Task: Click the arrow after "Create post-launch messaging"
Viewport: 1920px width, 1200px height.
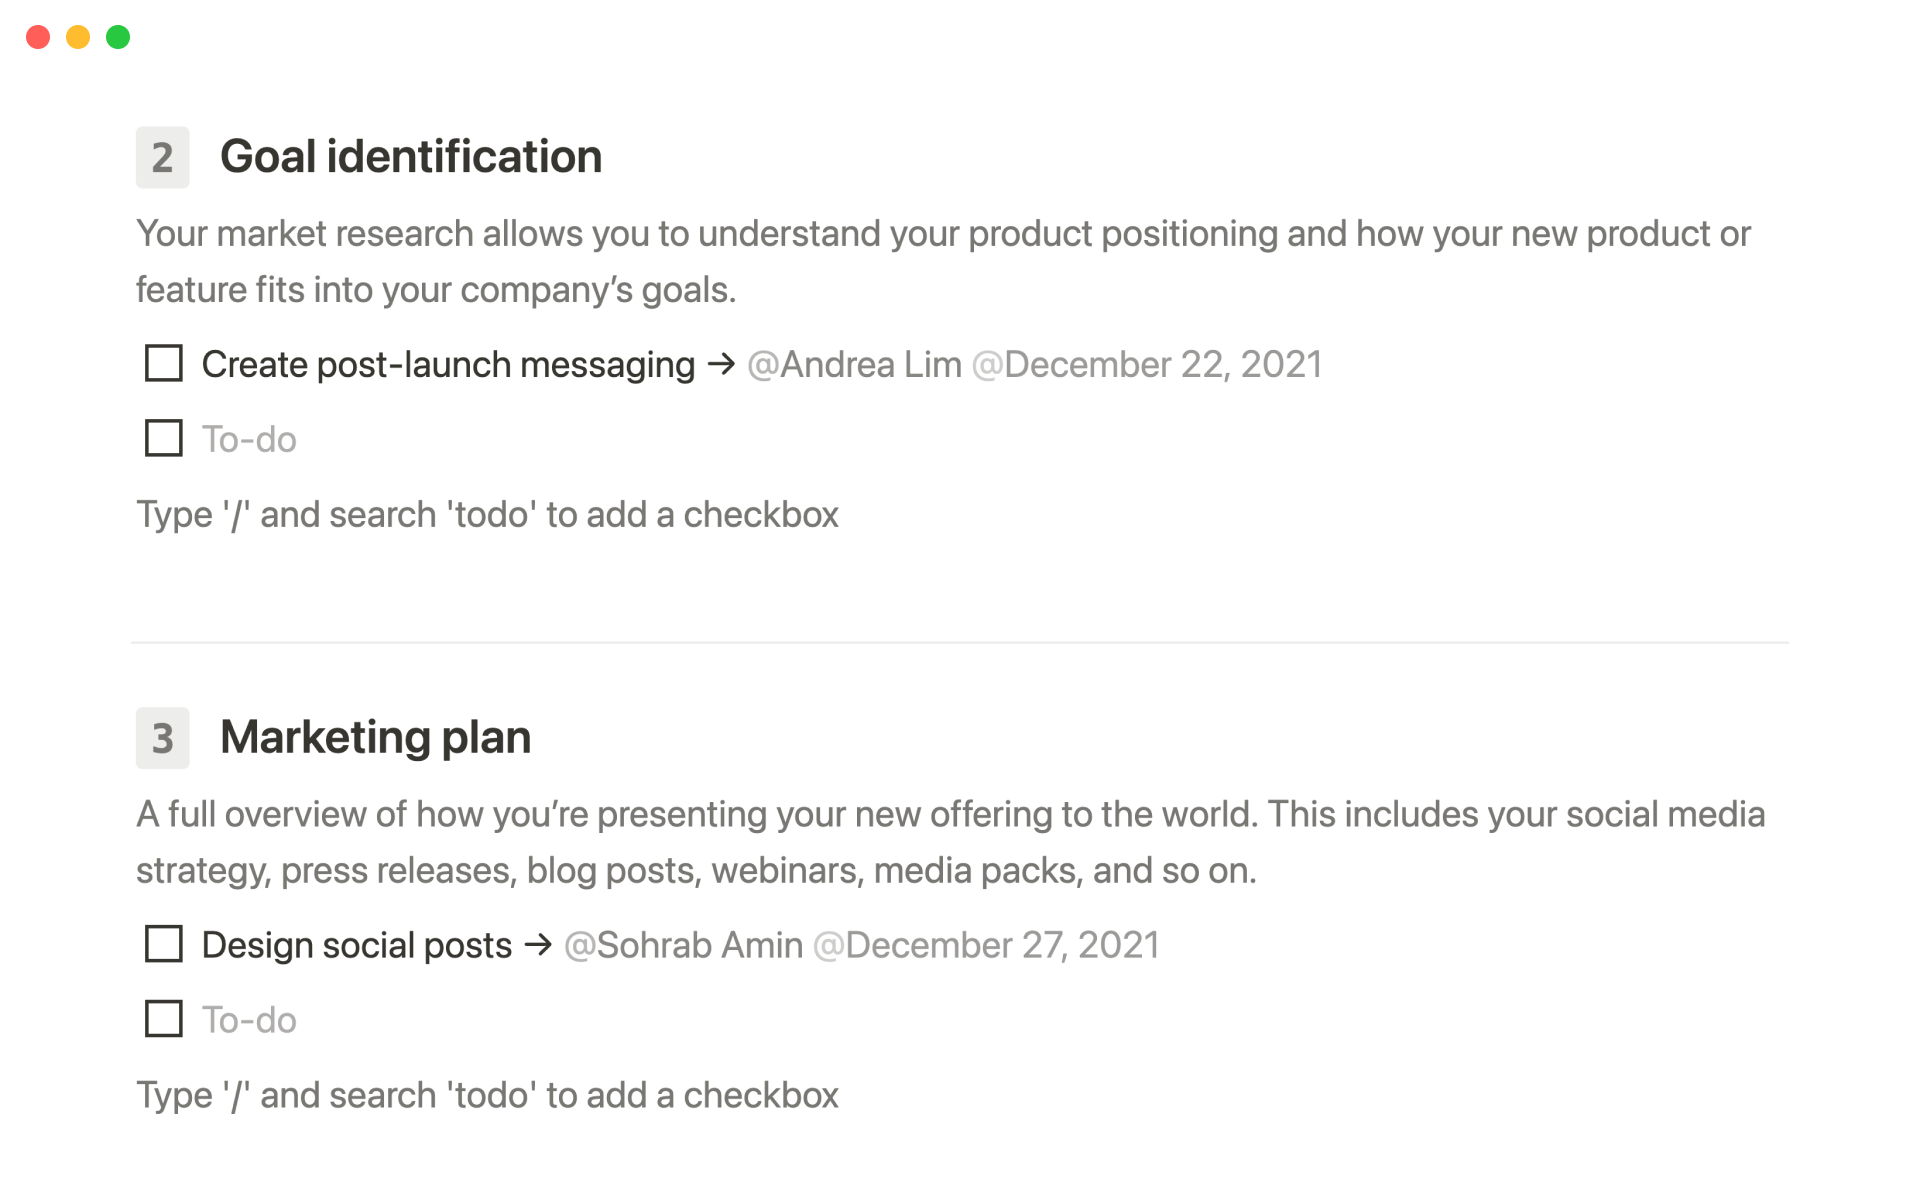Action: coord(721,364)
